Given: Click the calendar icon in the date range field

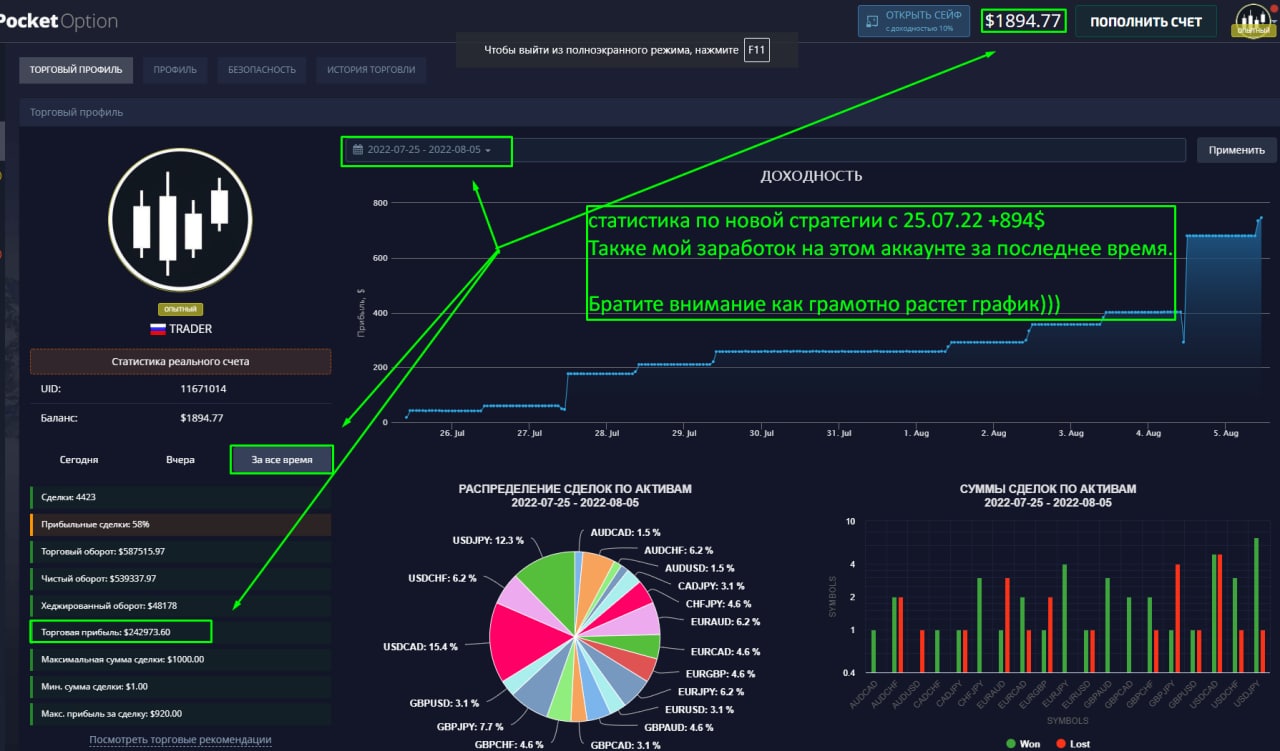Looking at the screenshot, I should 357,150.
